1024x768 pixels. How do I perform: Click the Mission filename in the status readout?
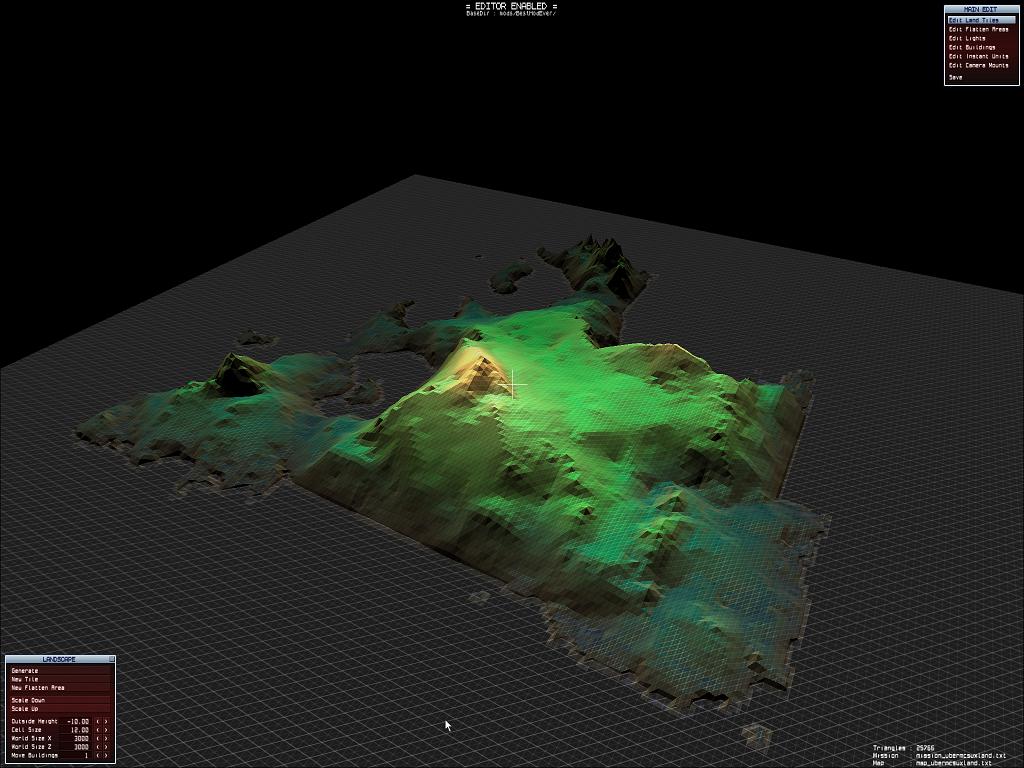click(x=961, y=756)
